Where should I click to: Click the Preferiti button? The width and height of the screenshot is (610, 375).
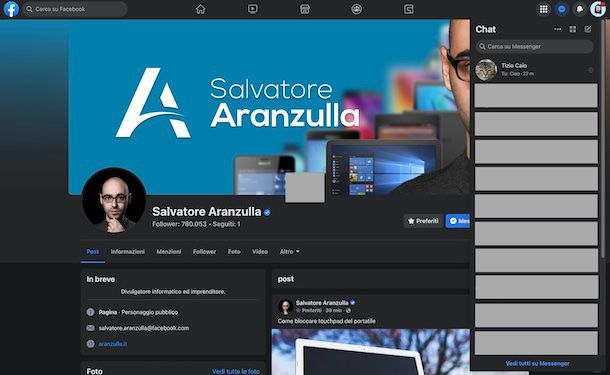click(x=423, y=221)
